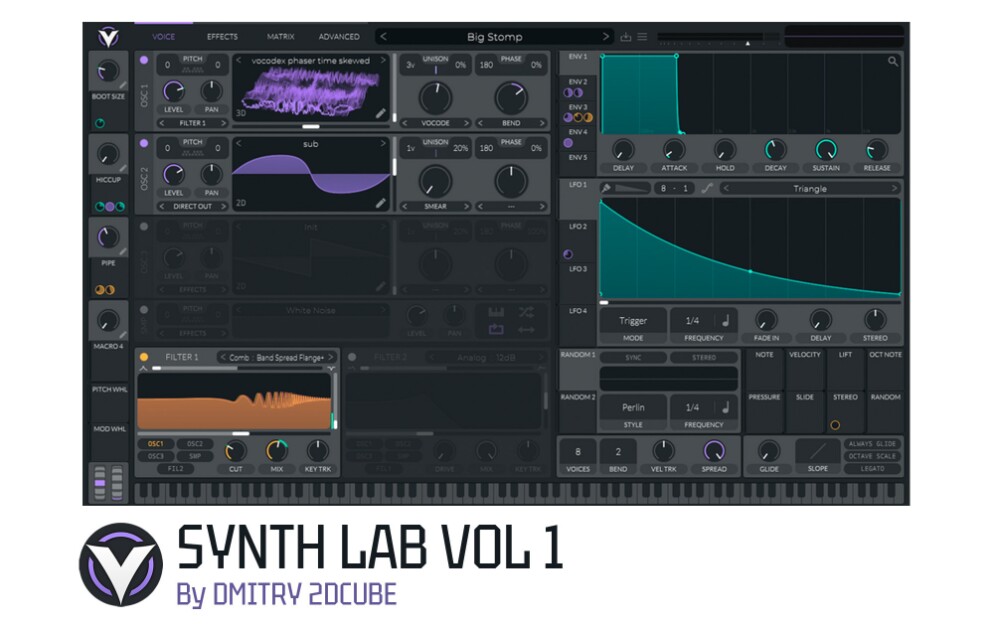This screenshot has width=994, height=630.
Task: Click the SYNC button in Random 1
Action: (x=633, y=357)
